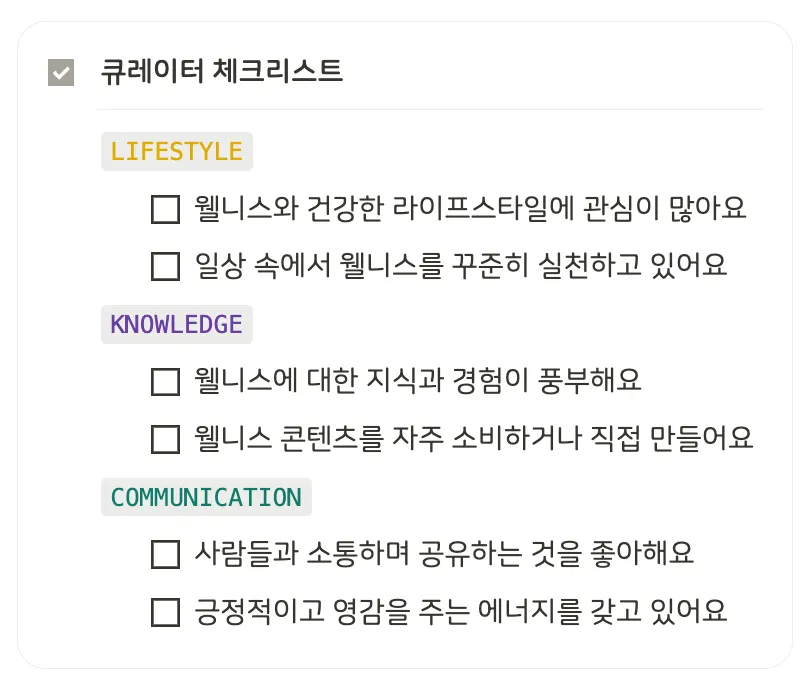Screen dimensions: 812x688
Task: Select the yellow LIFESTYLE tag
Action: [x=177, y=152]
